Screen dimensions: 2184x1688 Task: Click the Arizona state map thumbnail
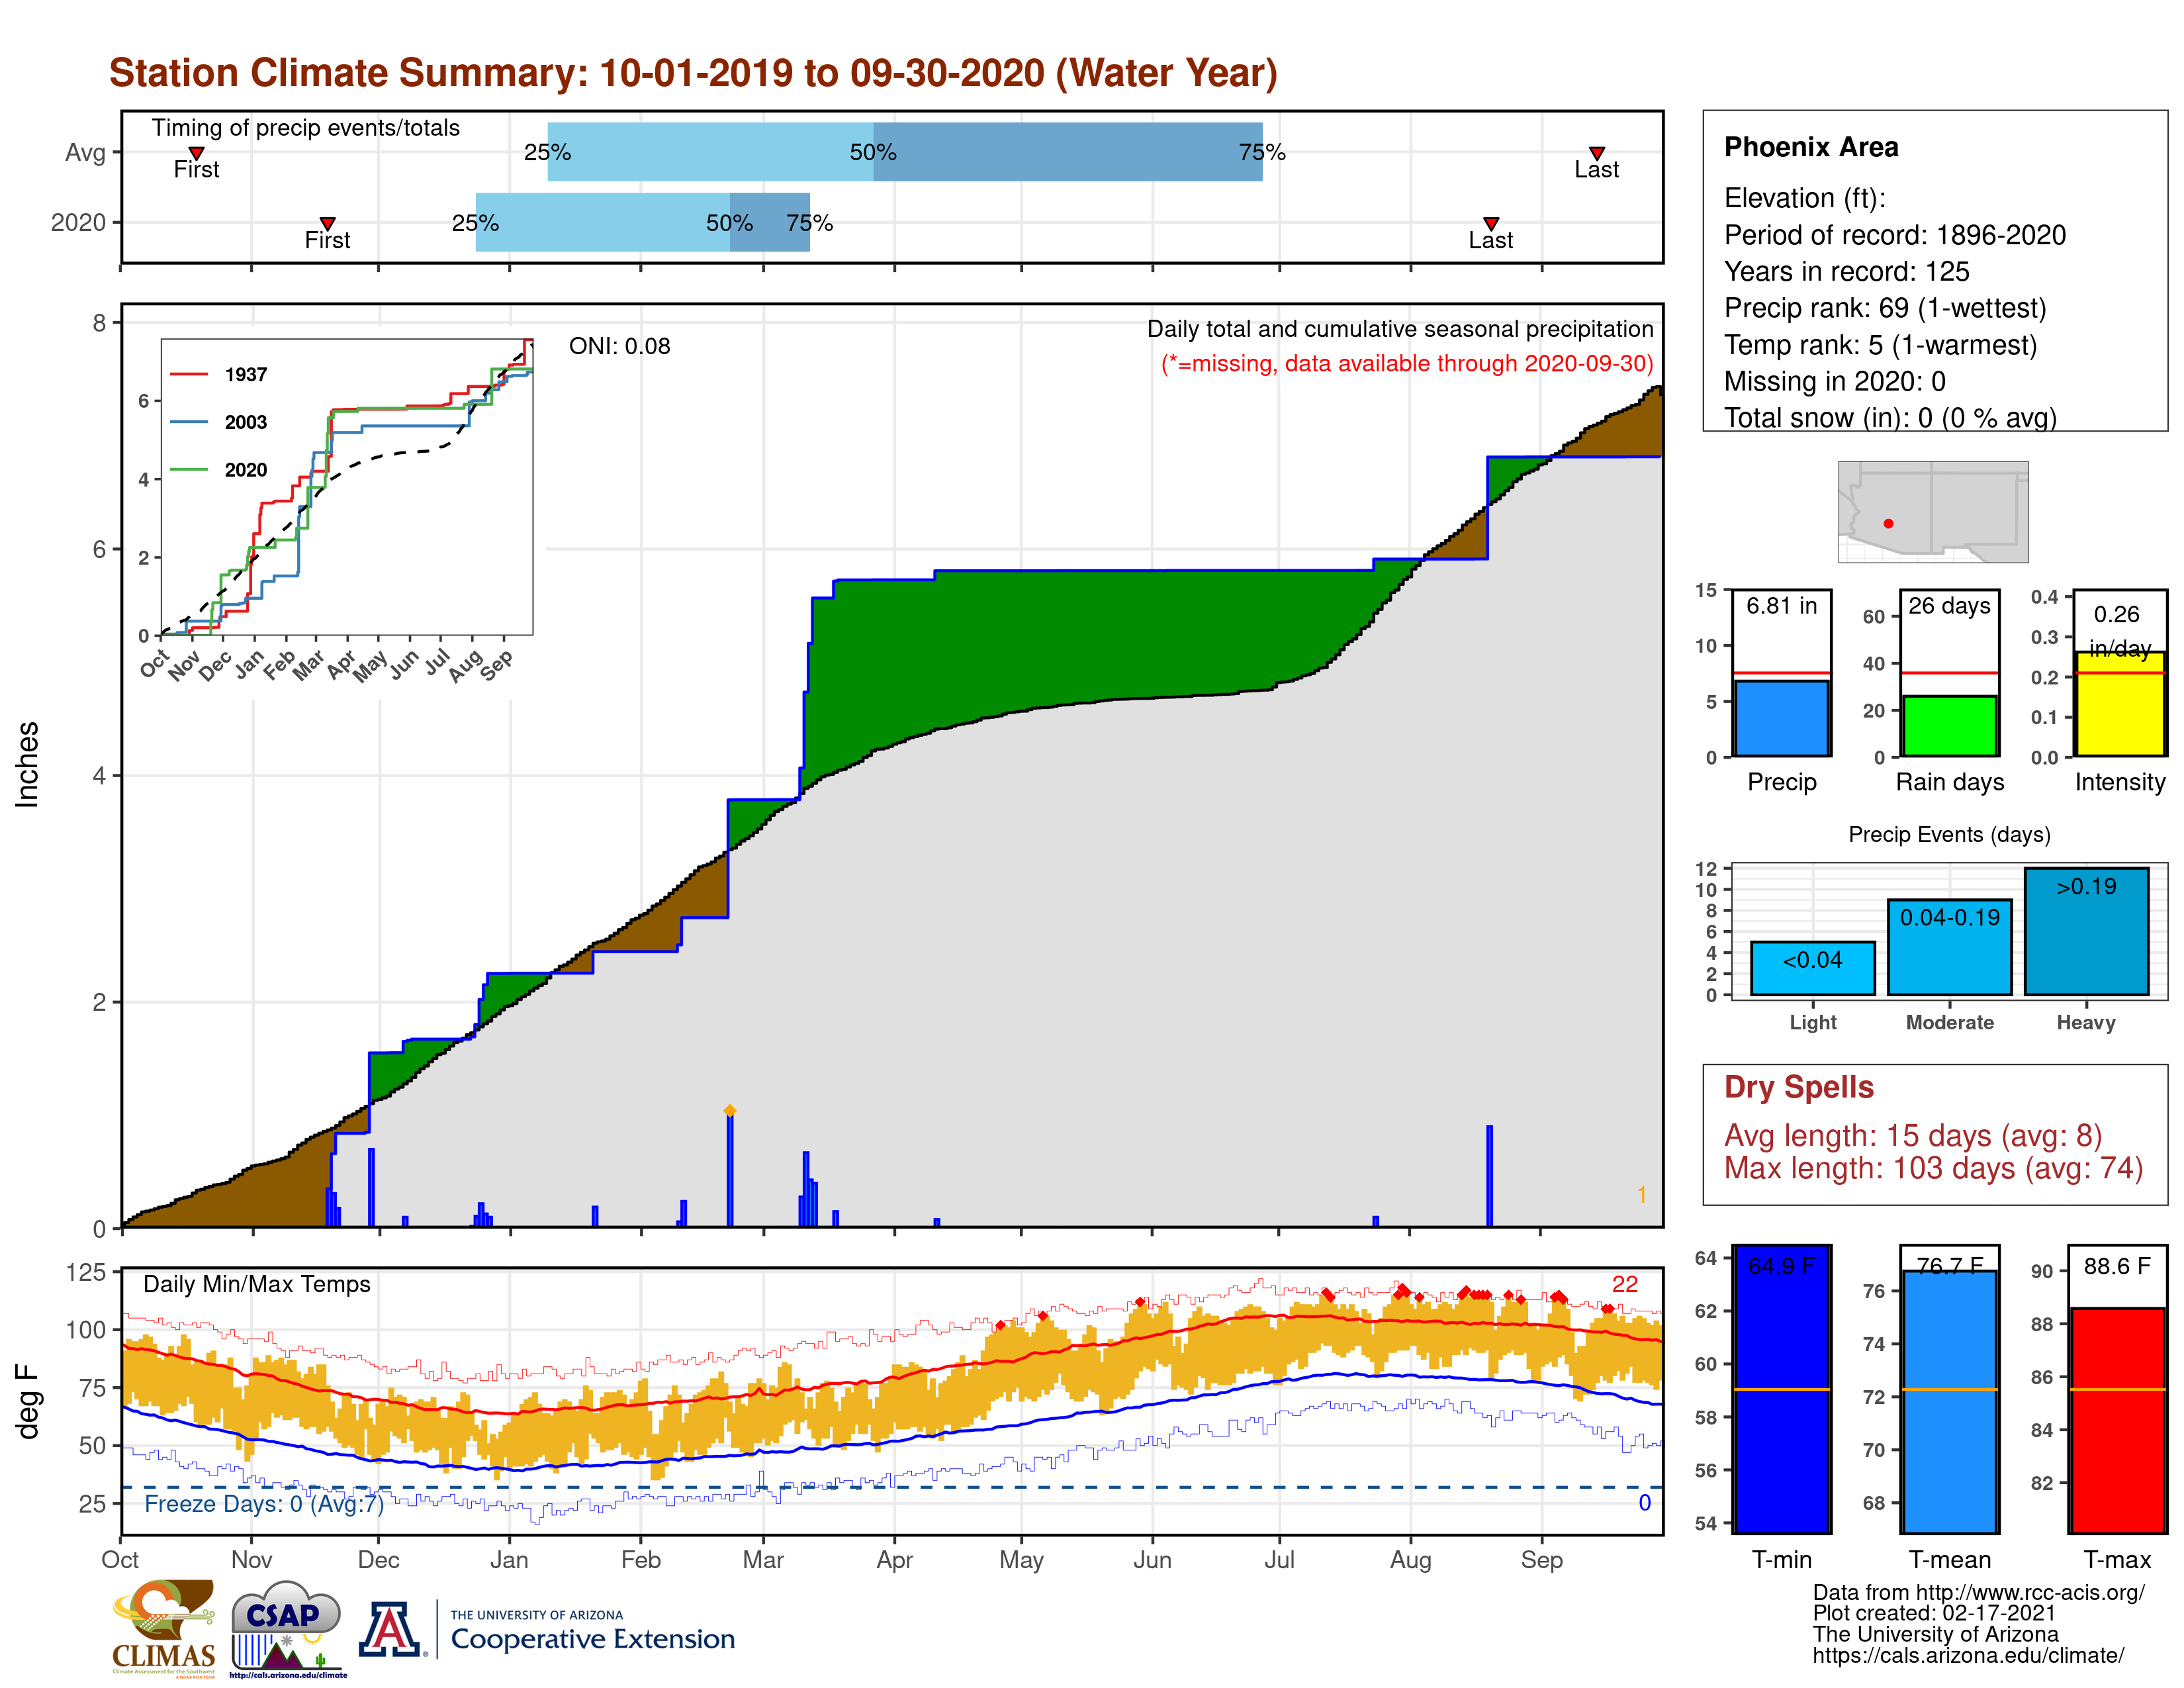tap(1933, 511)
